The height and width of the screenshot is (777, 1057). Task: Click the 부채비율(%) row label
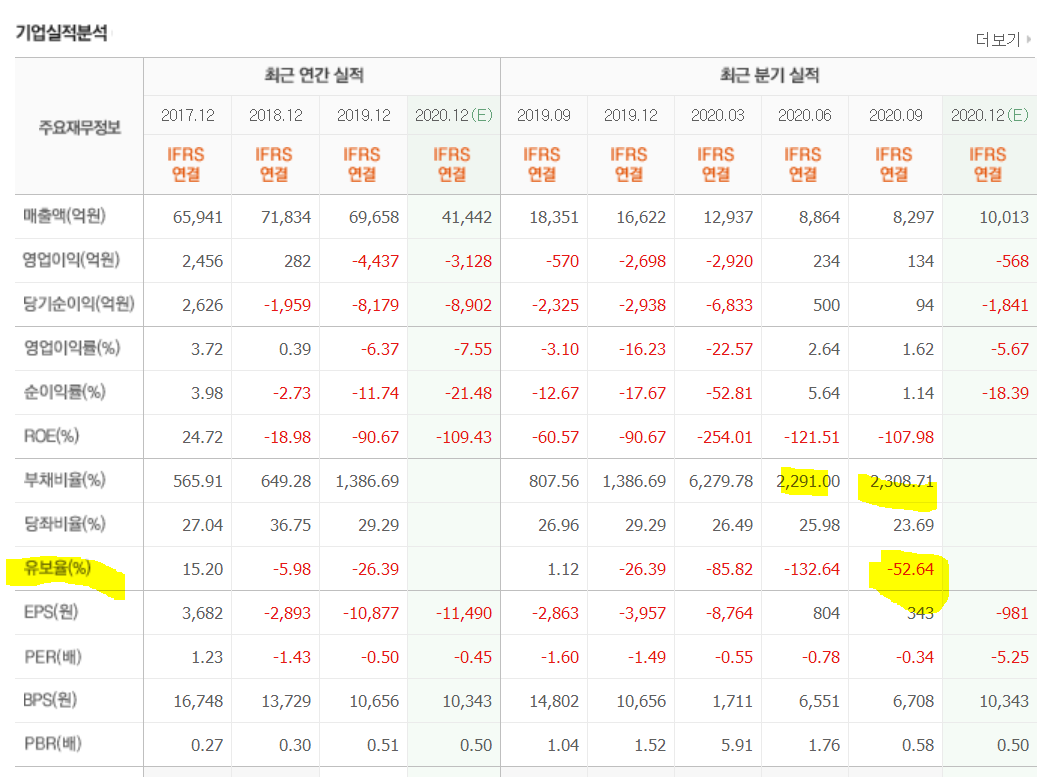tap(65, 480)
